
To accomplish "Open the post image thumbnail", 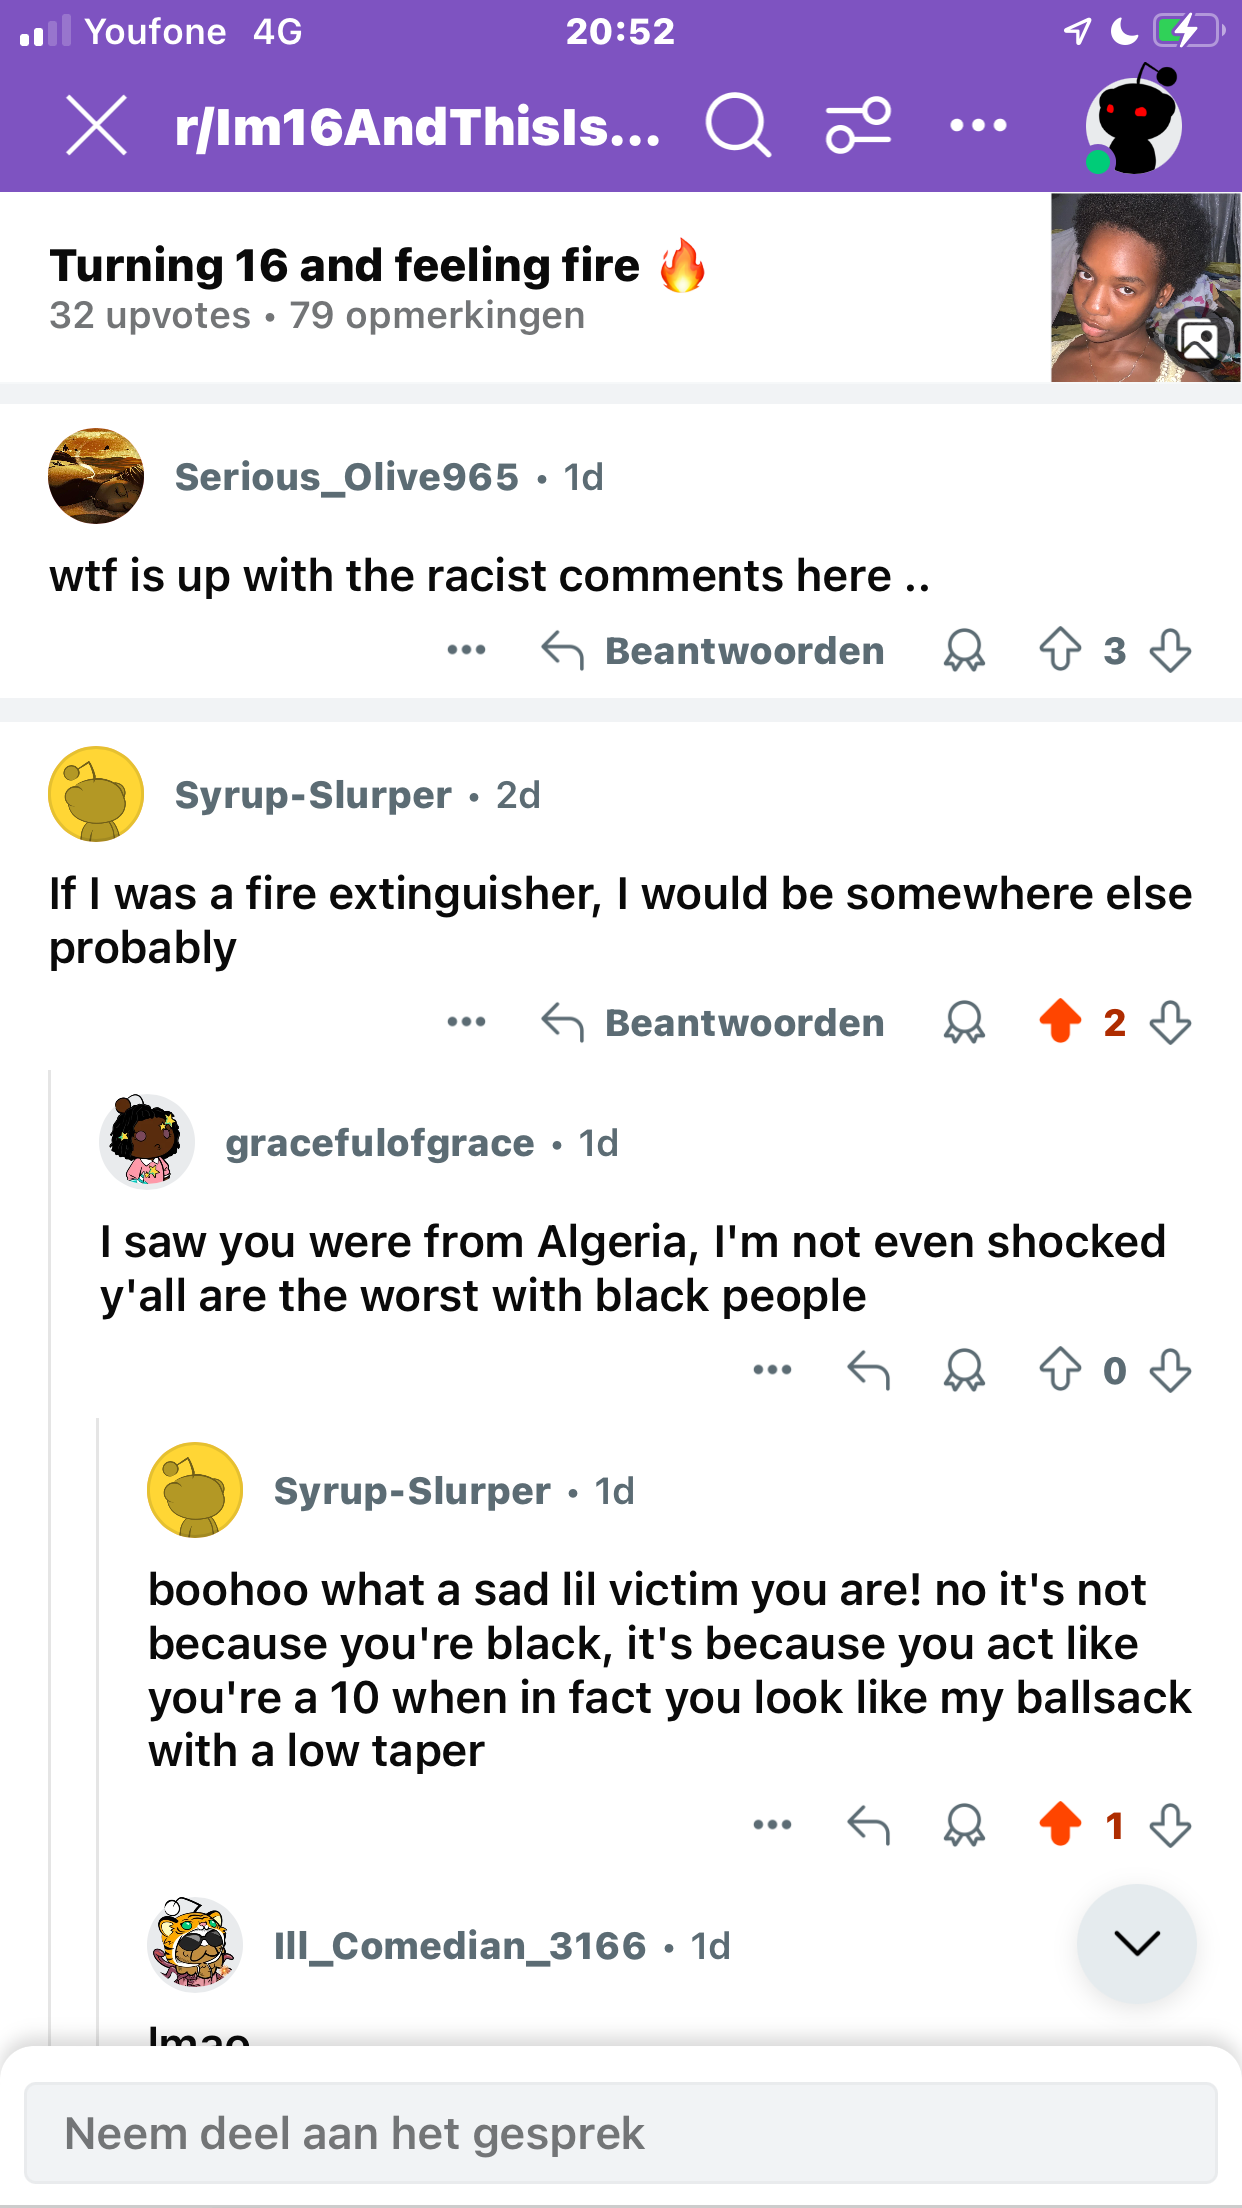I will [1145, 288].
